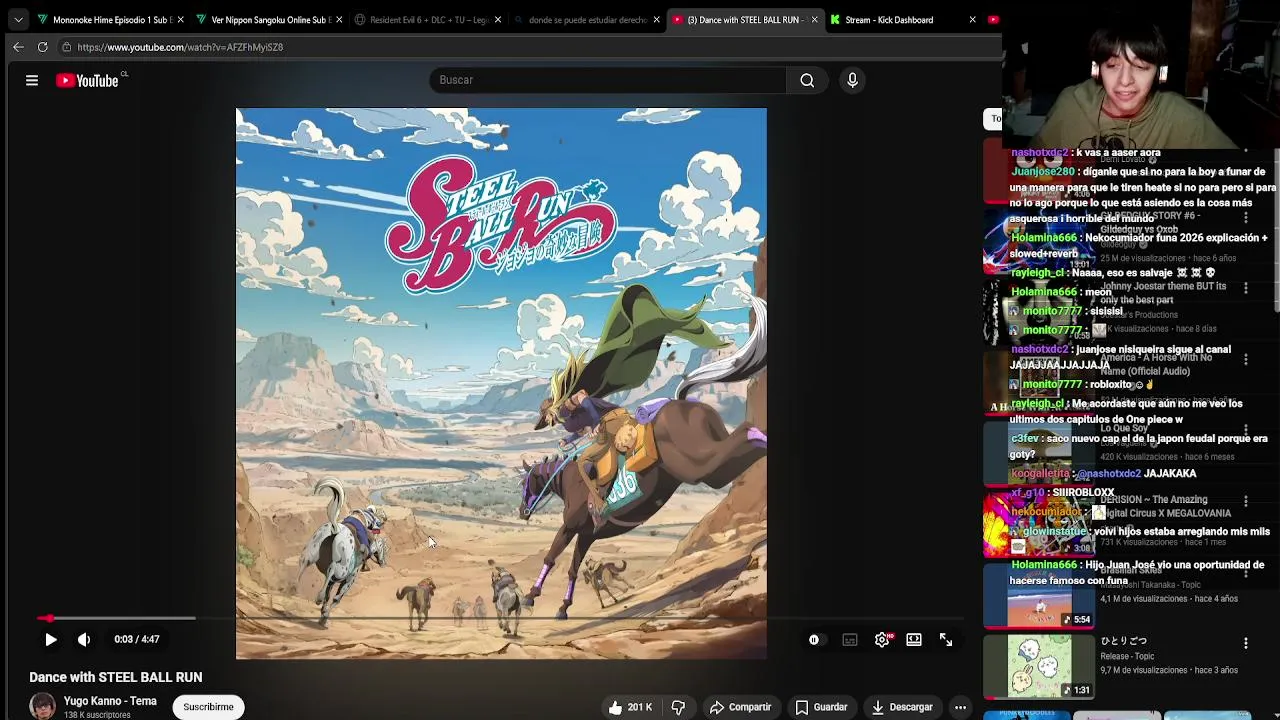The image size is (1280, 720).
Task: Click the 0:03 / 4:47 time display
Action: tap(137, 639)
